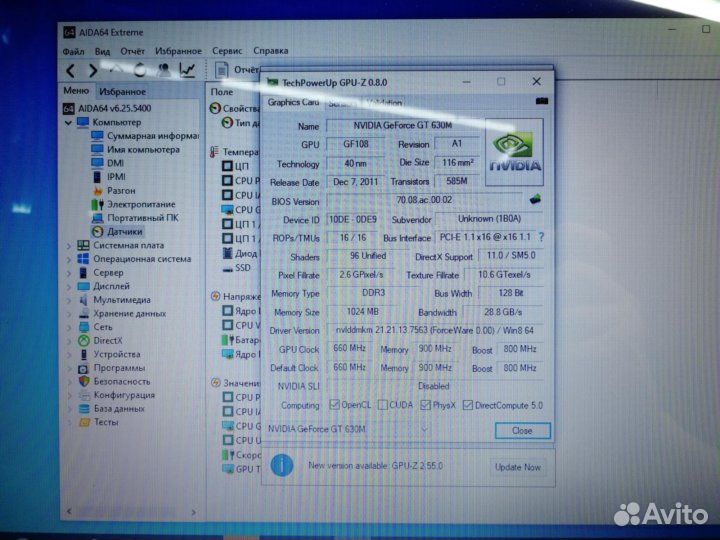The height and width of the screenshot is (540, 720).
Task: Open the IPMI item in the tree
Action: 108,177
